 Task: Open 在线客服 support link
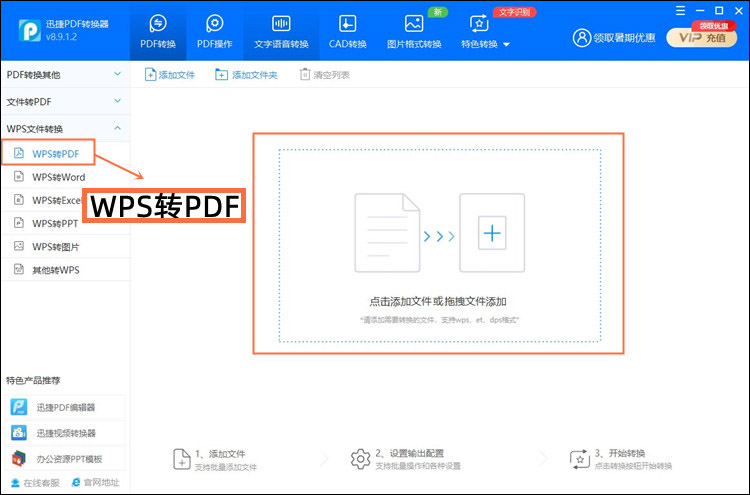[35, 483]
